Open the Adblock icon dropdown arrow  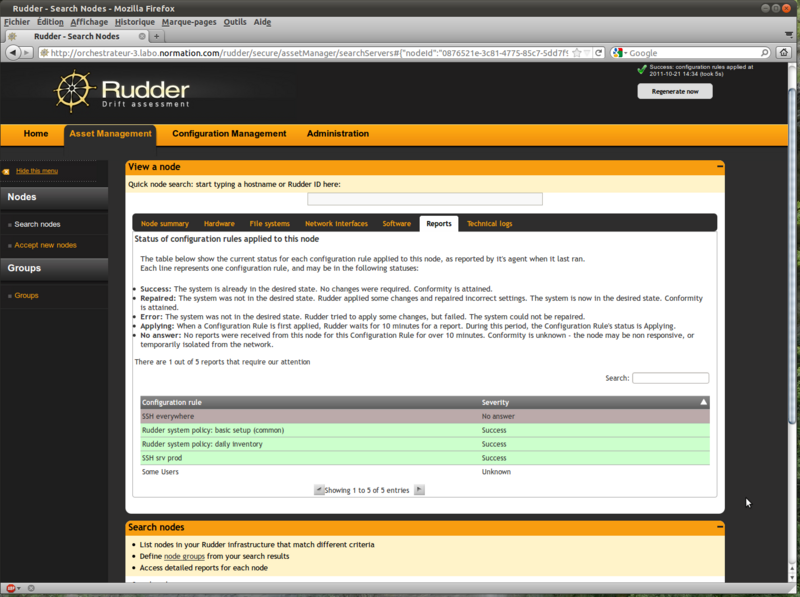pos(19,588)
